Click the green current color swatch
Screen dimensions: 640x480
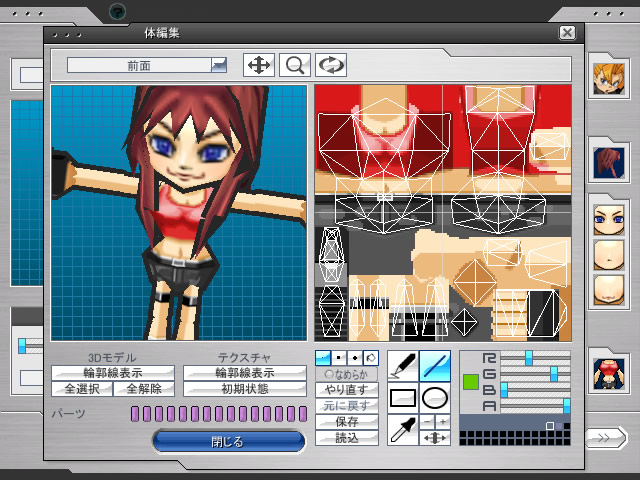[471, 381]
